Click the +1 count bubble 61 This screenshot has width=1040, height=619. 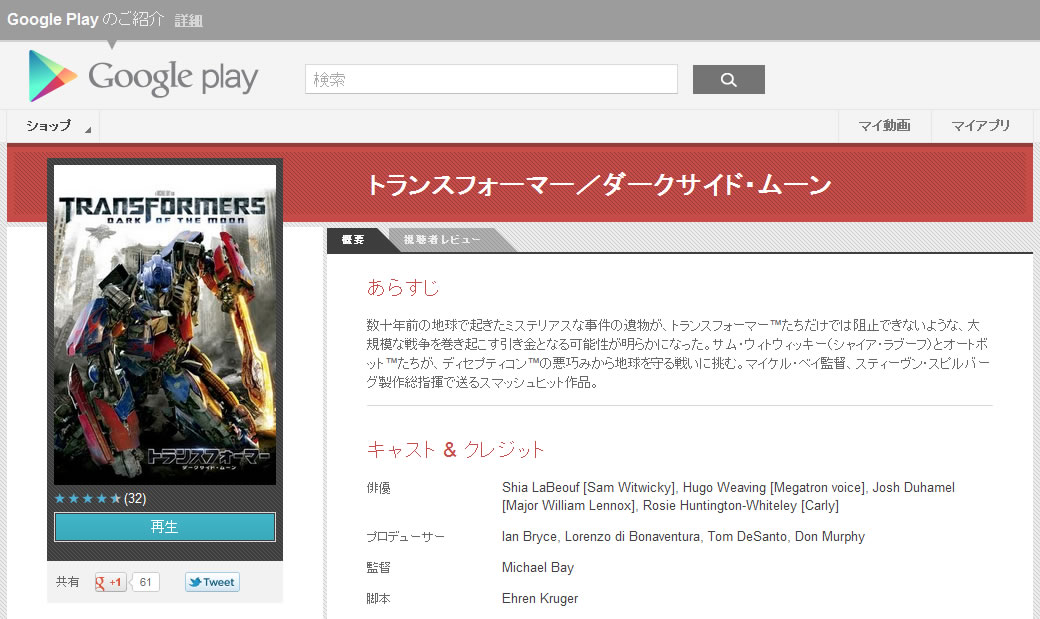tap(145, 582)
